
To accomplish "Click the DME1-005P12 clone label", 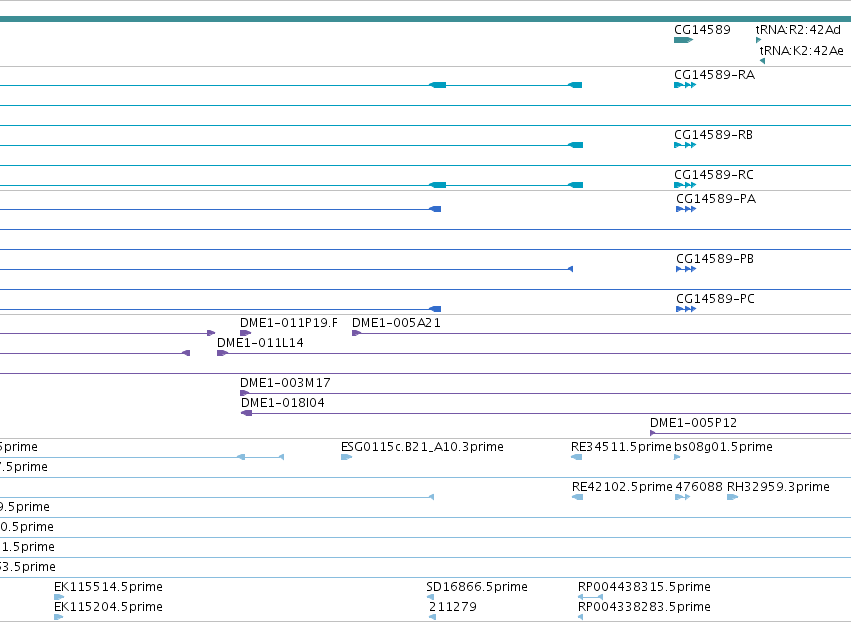I will tap(693, 423).
